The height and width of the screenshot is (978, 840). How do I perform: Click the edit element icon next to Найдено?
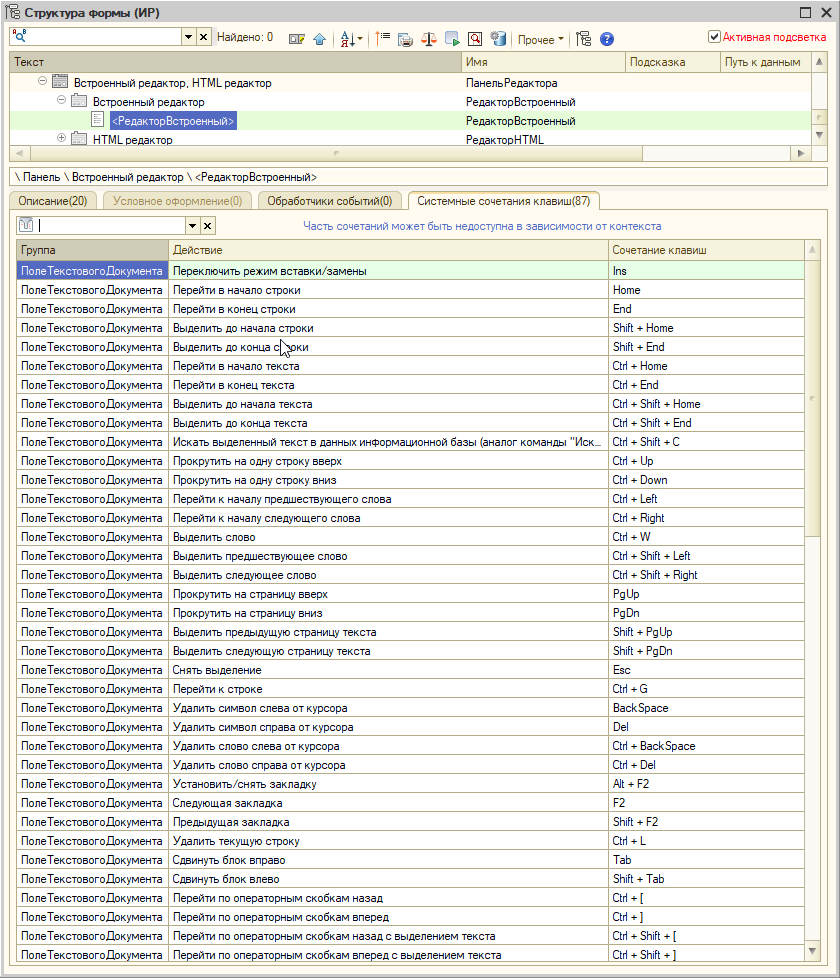[x=297, y=39]
